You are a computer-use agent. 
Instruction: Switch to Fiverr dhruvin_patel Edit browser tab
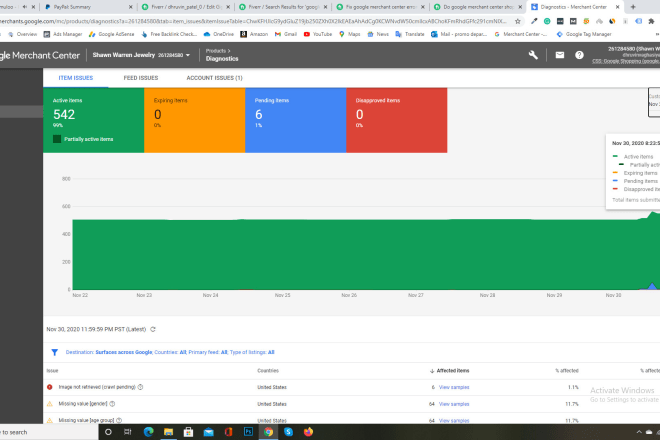186,7
